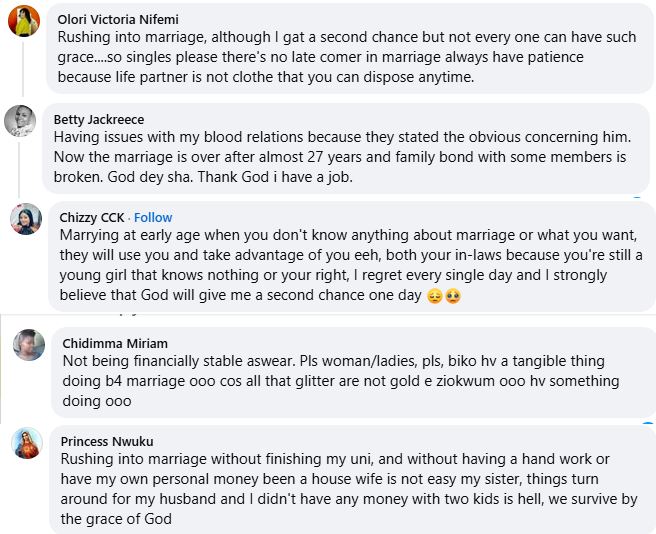This screenshot has height=534, width=656.
Task: Visit Betty Jackreece's profile via her name
Action: click(x=97, y=118)
